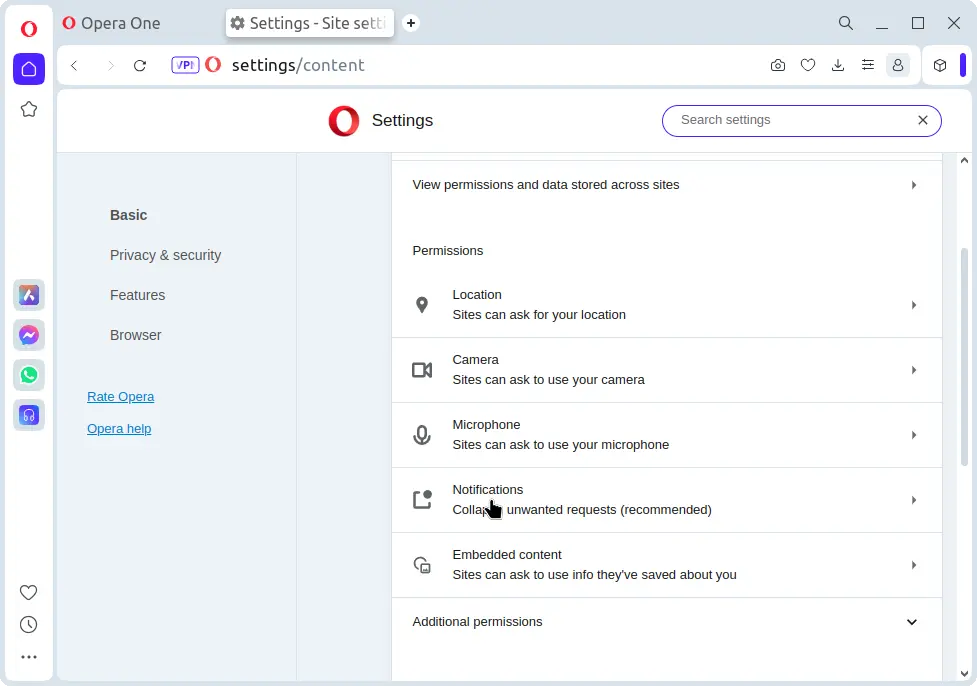Click the Settings page title logo
Viewport: 977px width, 686px height.
[344, 120]
